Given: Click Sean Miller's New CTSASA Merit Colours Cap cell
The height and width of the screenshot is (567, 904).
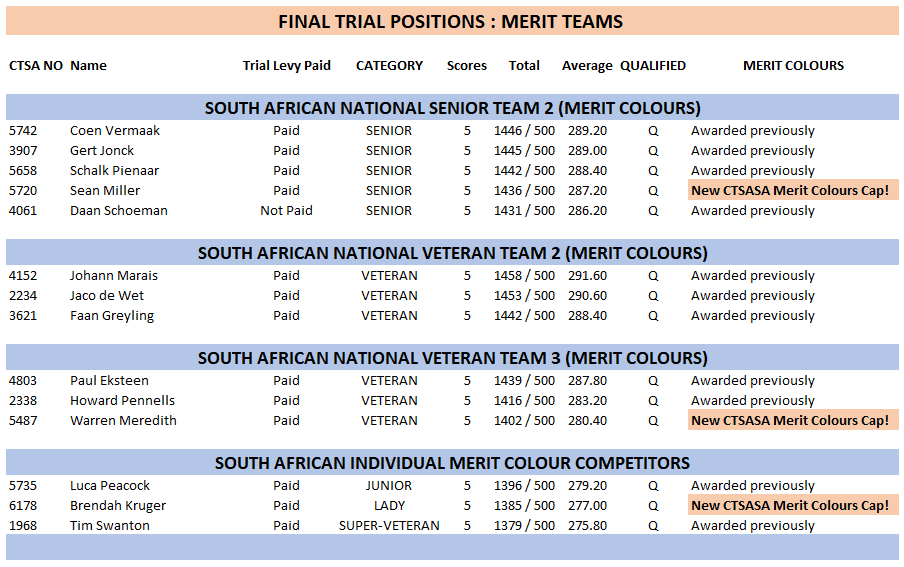Looking at the screenshot, I should (x=792, y=190).
